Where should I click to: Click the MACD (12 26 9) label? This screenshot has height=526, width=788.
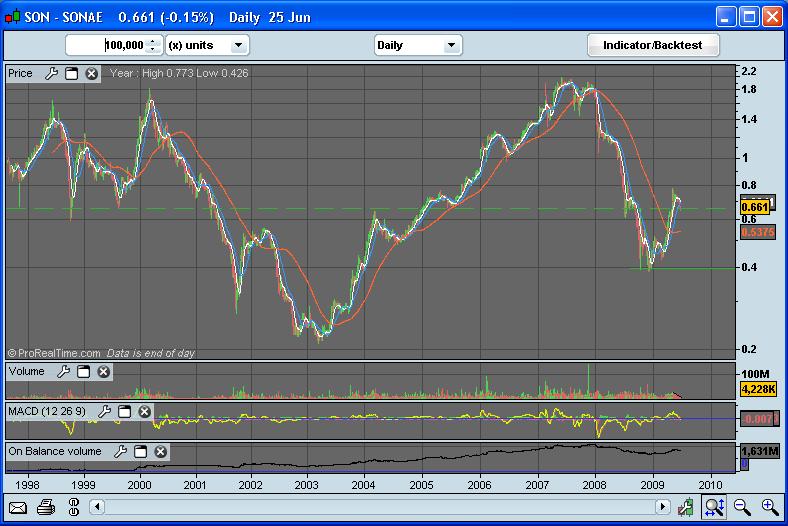tap(47, 411)
